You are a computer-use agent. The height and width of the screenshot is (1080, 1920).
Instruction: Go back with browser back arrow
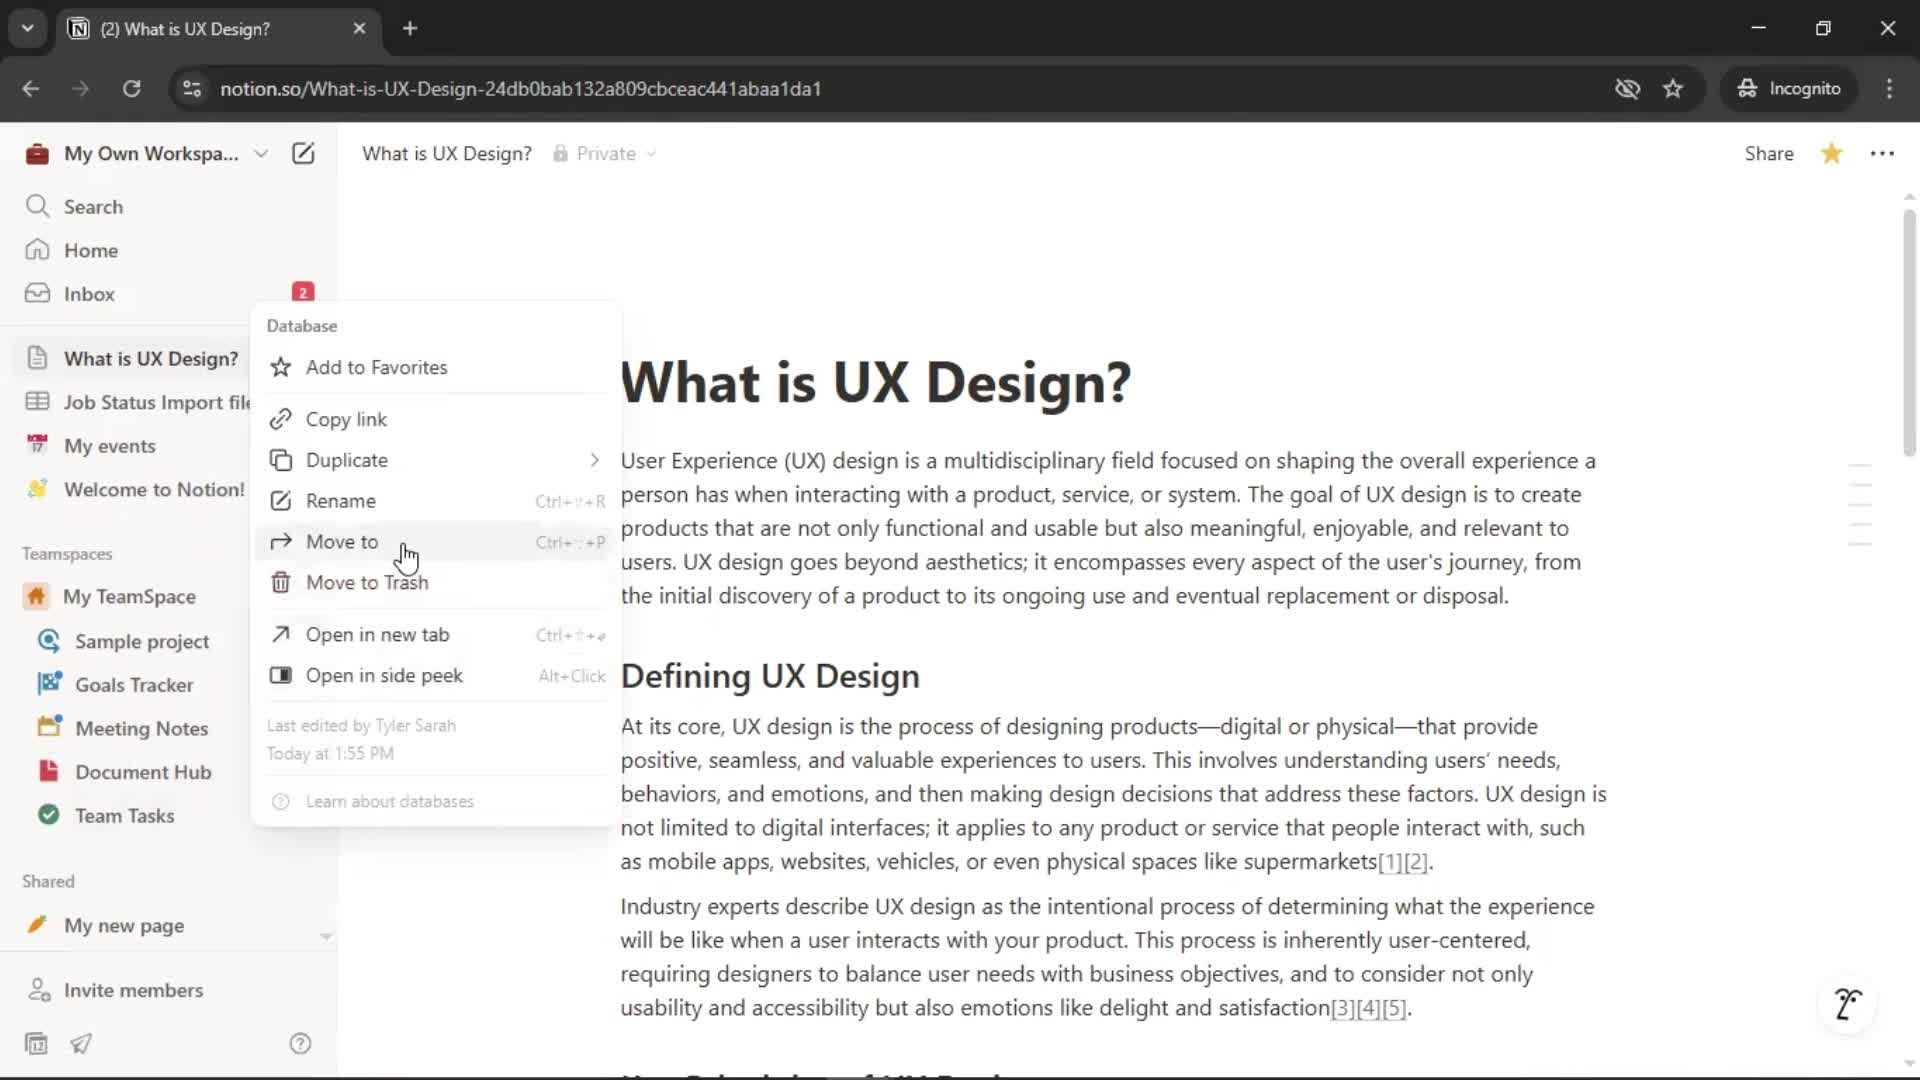(x=31, y=88)
